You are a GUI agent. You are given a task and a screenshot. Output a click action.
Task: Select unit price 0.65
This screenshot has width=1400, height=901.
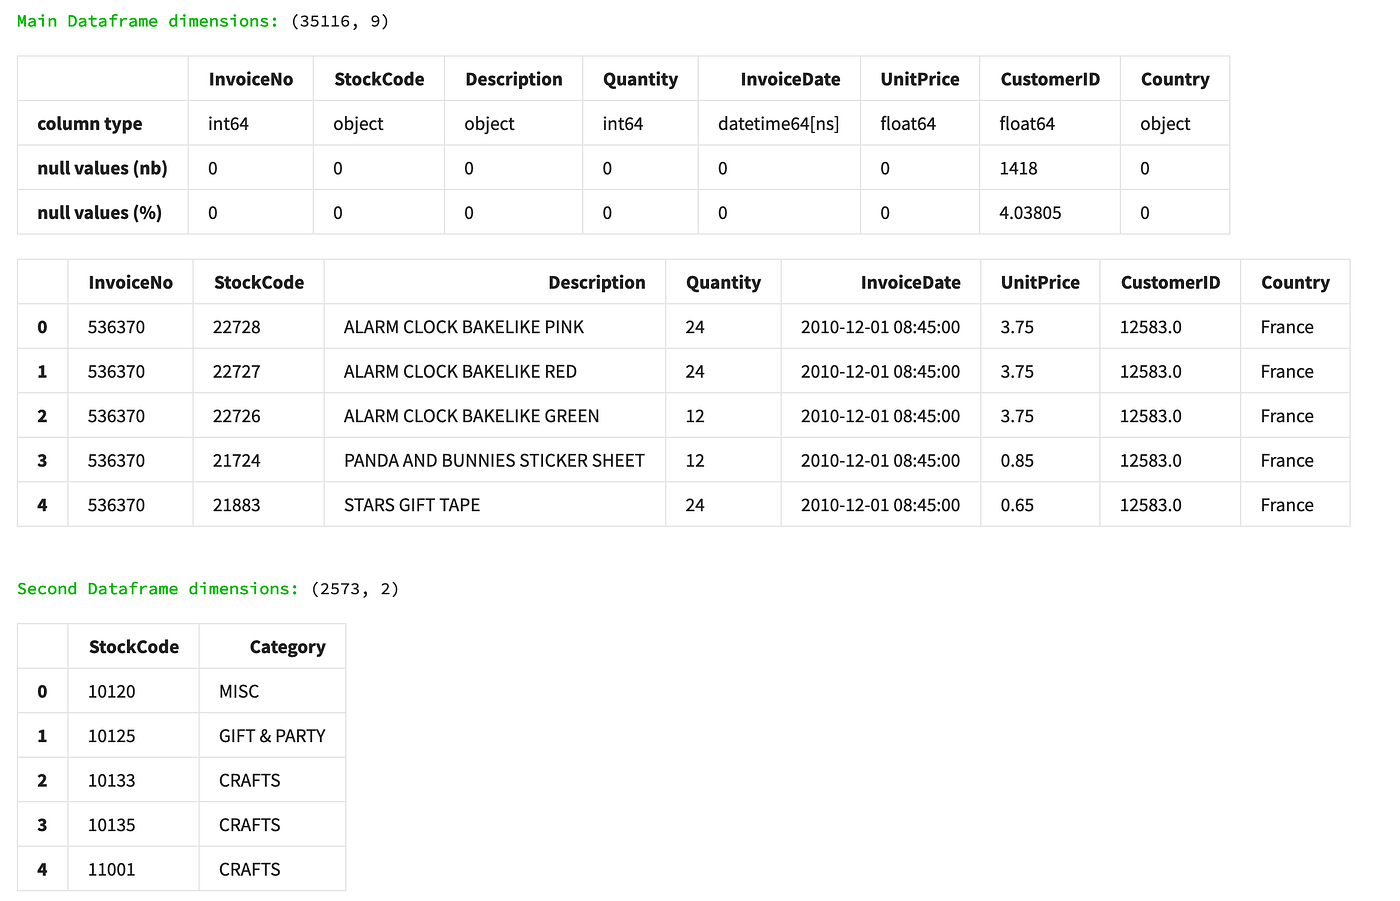(1018, 505)
